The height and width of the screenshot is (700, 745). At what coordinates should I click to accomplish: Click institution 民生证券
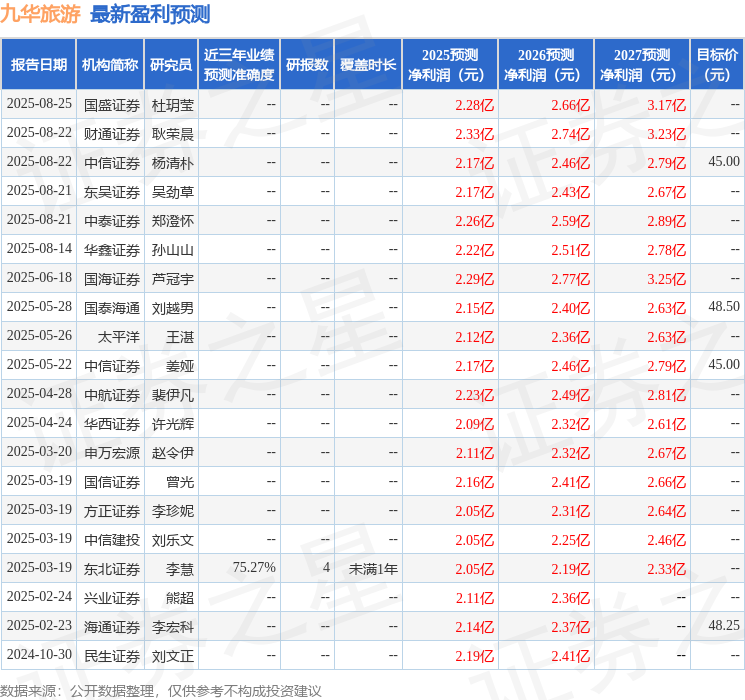click(112, 656)
